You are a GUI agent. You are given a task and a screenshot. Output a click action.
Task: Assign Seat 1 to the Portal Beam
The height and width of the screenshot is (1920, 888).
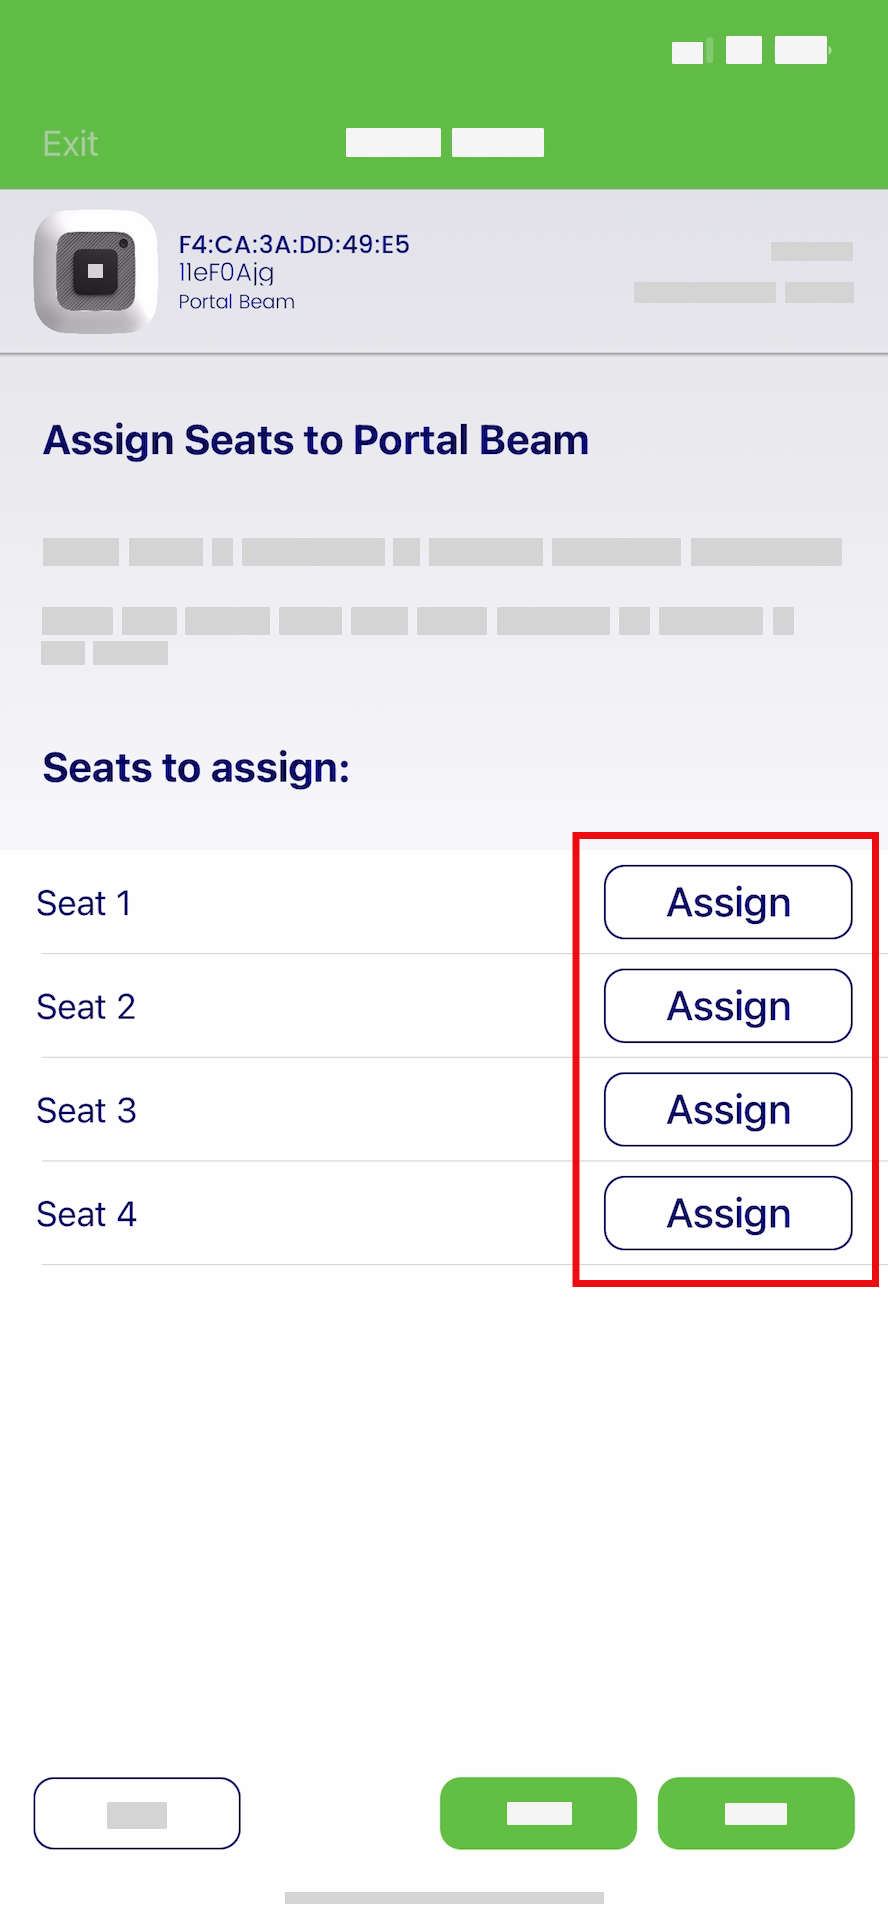727,902
